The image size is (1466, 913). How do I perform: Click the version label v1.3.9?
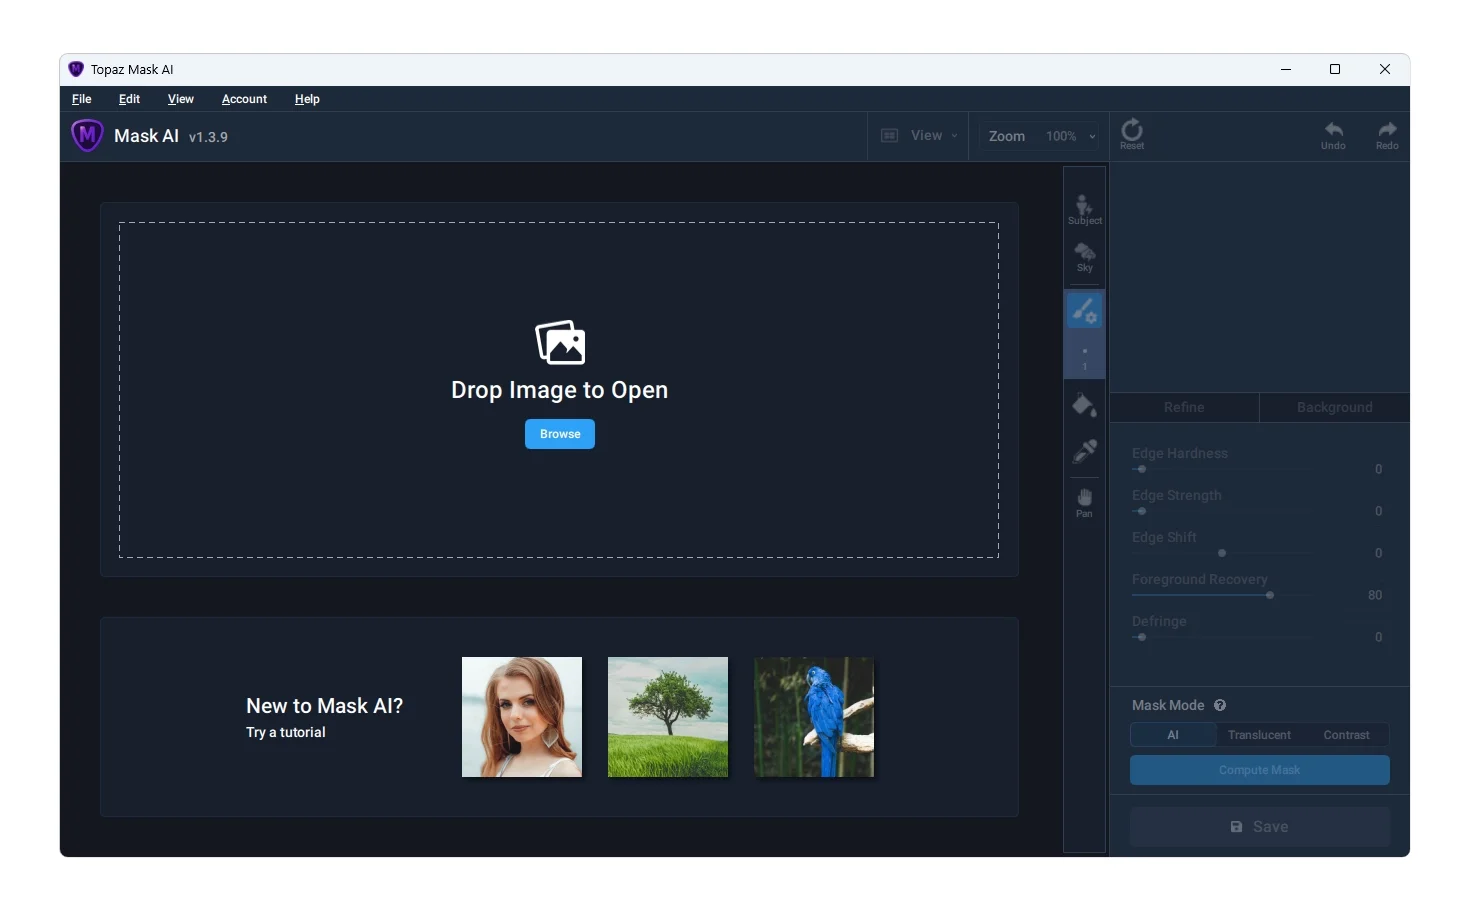(208, 137)
